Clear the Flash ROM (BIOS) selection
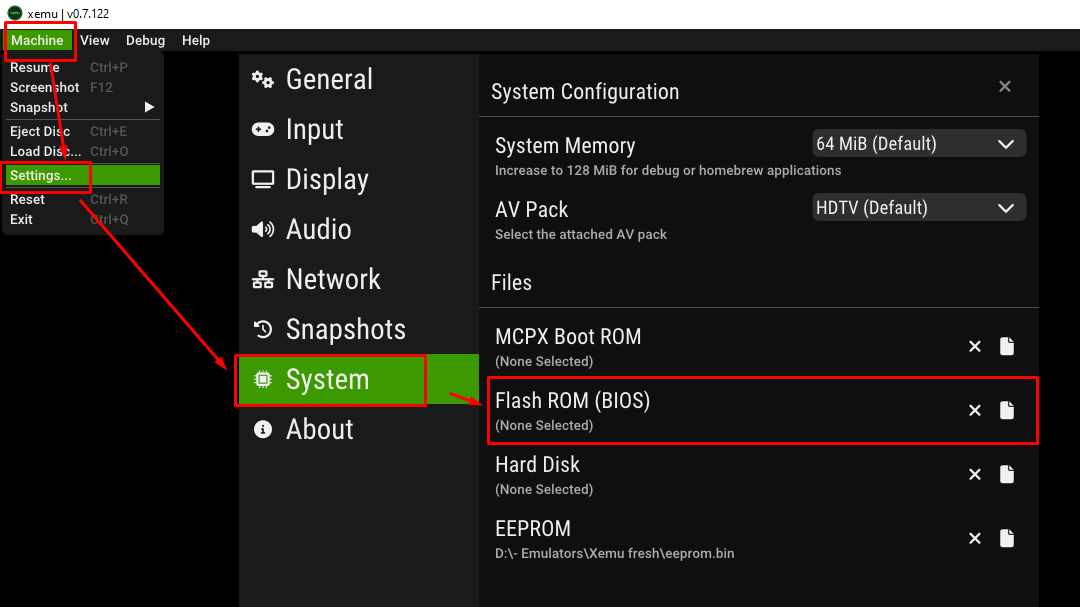Screen dimensions: 1080x607 coord(975,411)
